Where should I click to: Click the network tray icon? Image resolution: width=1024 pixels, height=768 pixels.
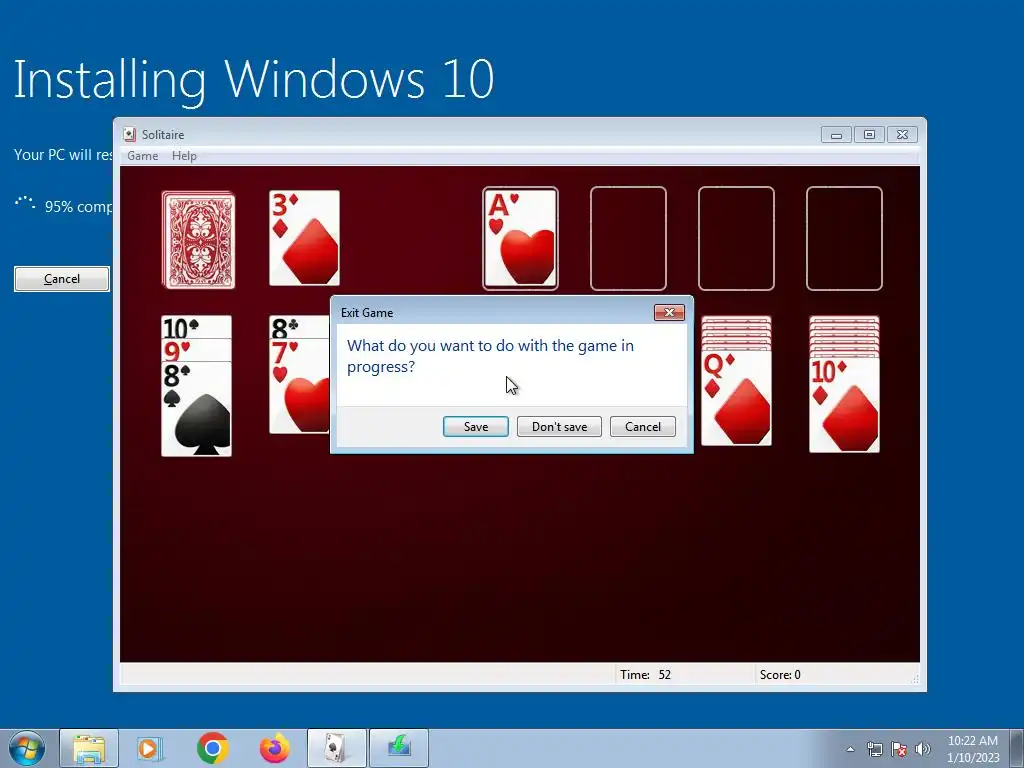pyautogui.click(x=874, y=749)
